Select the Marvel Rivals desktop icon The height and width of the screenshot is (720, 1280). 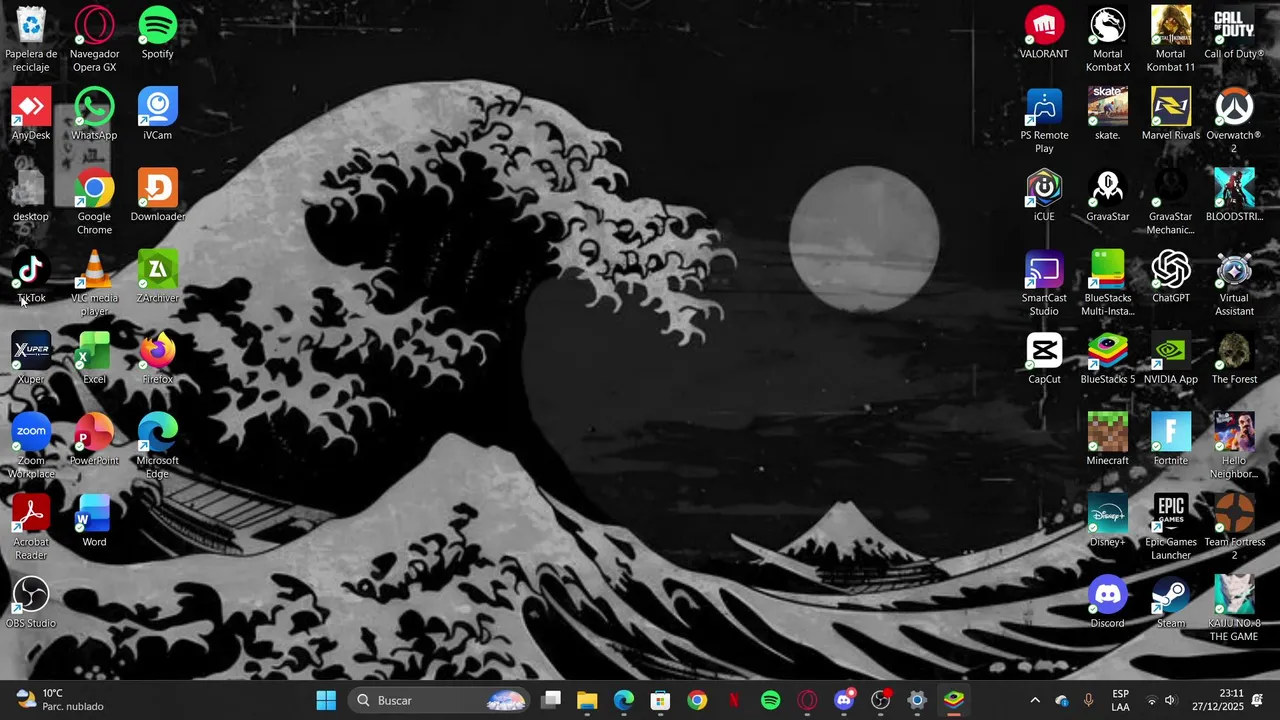tap(1171, 114)
